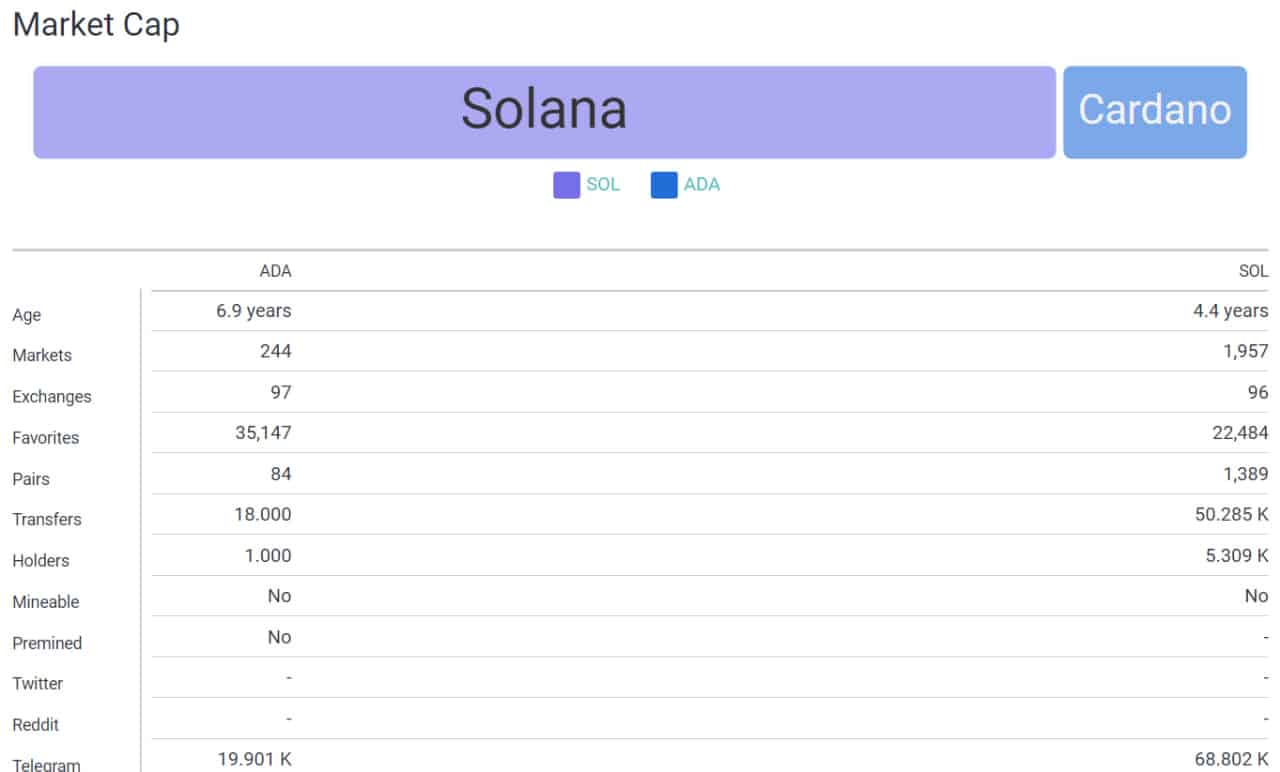Click the ADA legend label
This screenshot has height=772, width=1280.
[702, 185]
